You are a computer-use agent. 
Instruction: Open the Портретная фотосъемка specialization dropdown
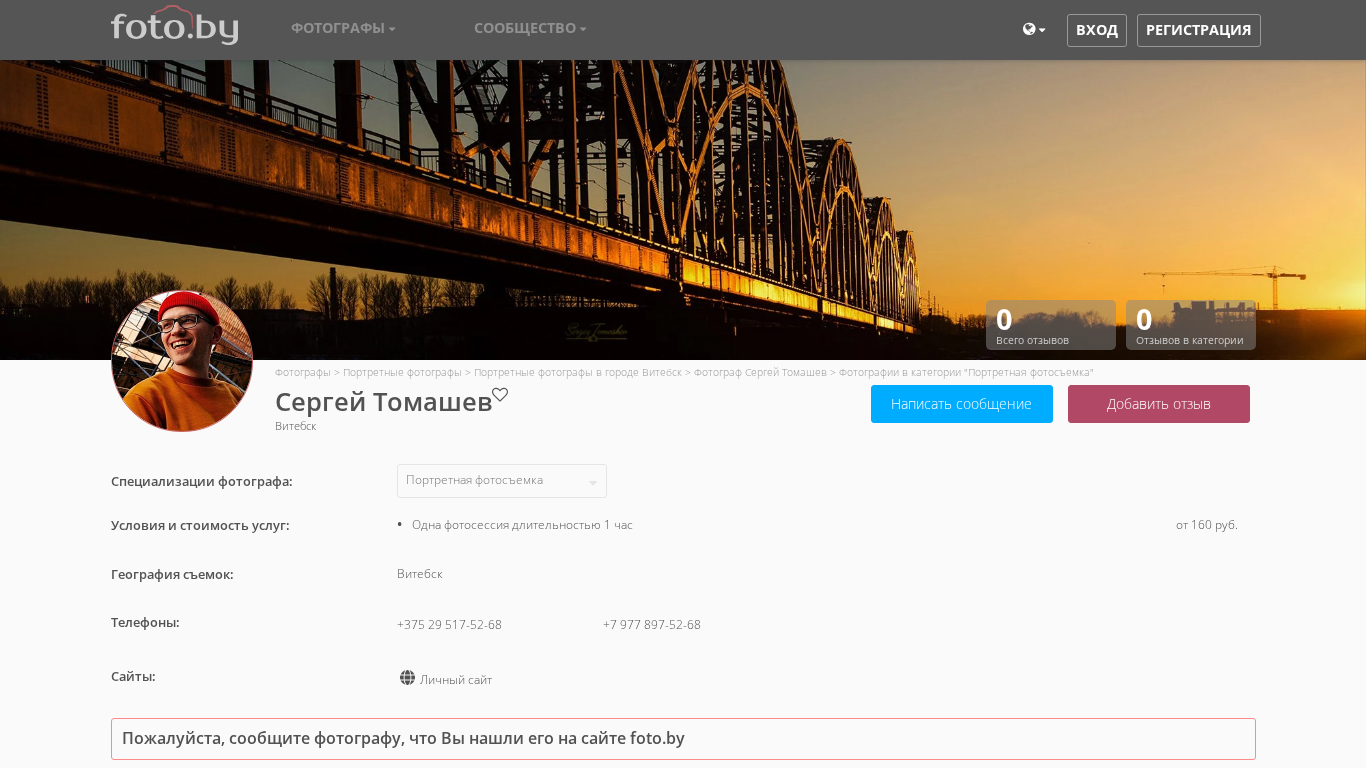501,481
